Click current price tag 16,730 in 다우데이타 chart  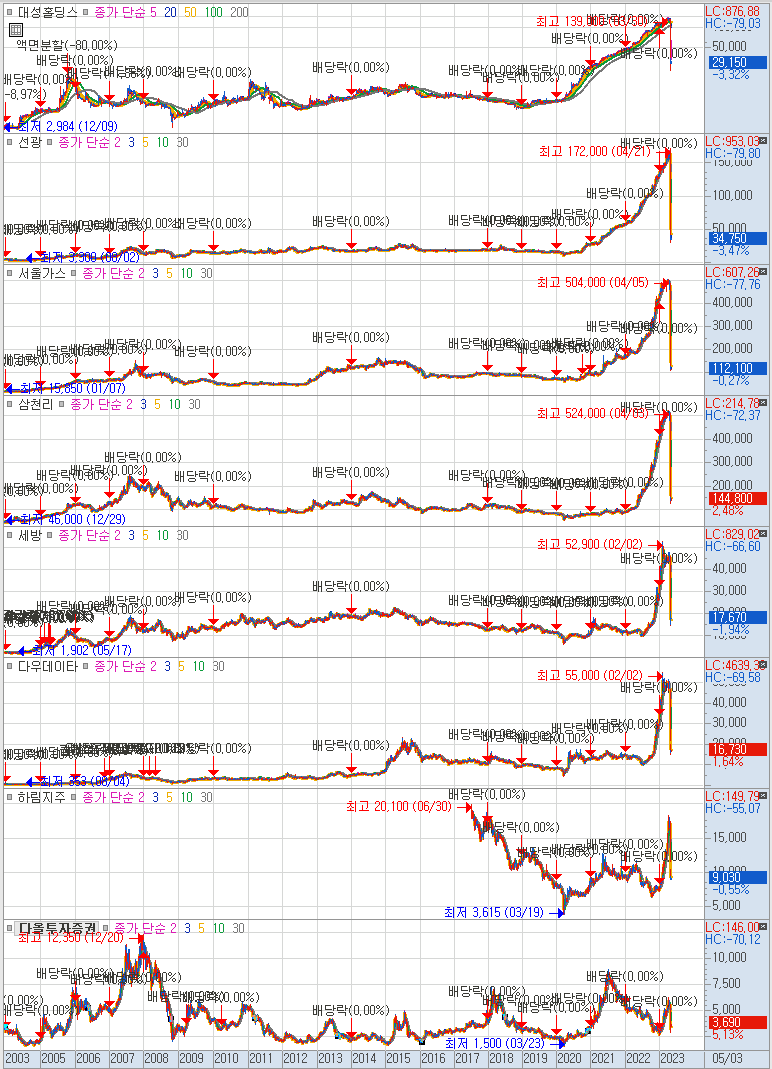coord(739,749)
